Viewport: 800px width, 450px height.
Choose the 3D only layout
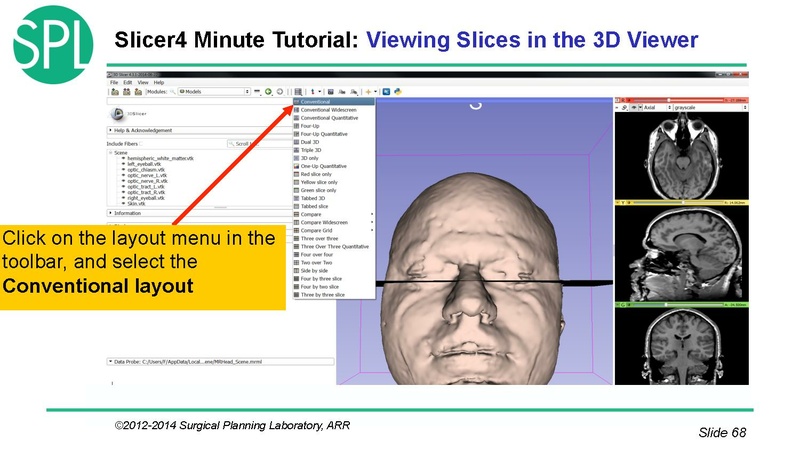coord(334,158)
